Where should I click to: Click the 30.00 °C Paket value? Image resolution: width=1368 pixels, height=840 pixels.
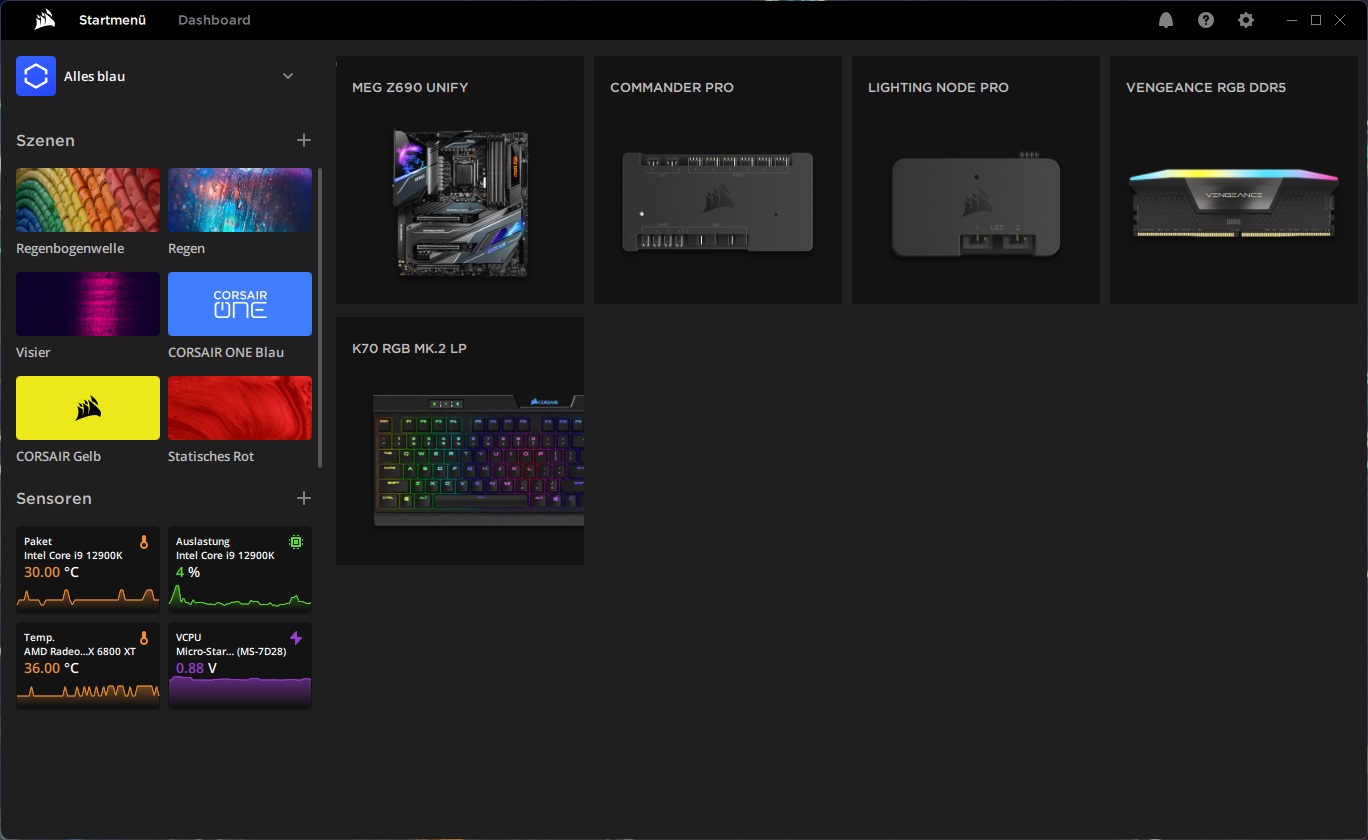pyautogui.click(x=51, y=572)
